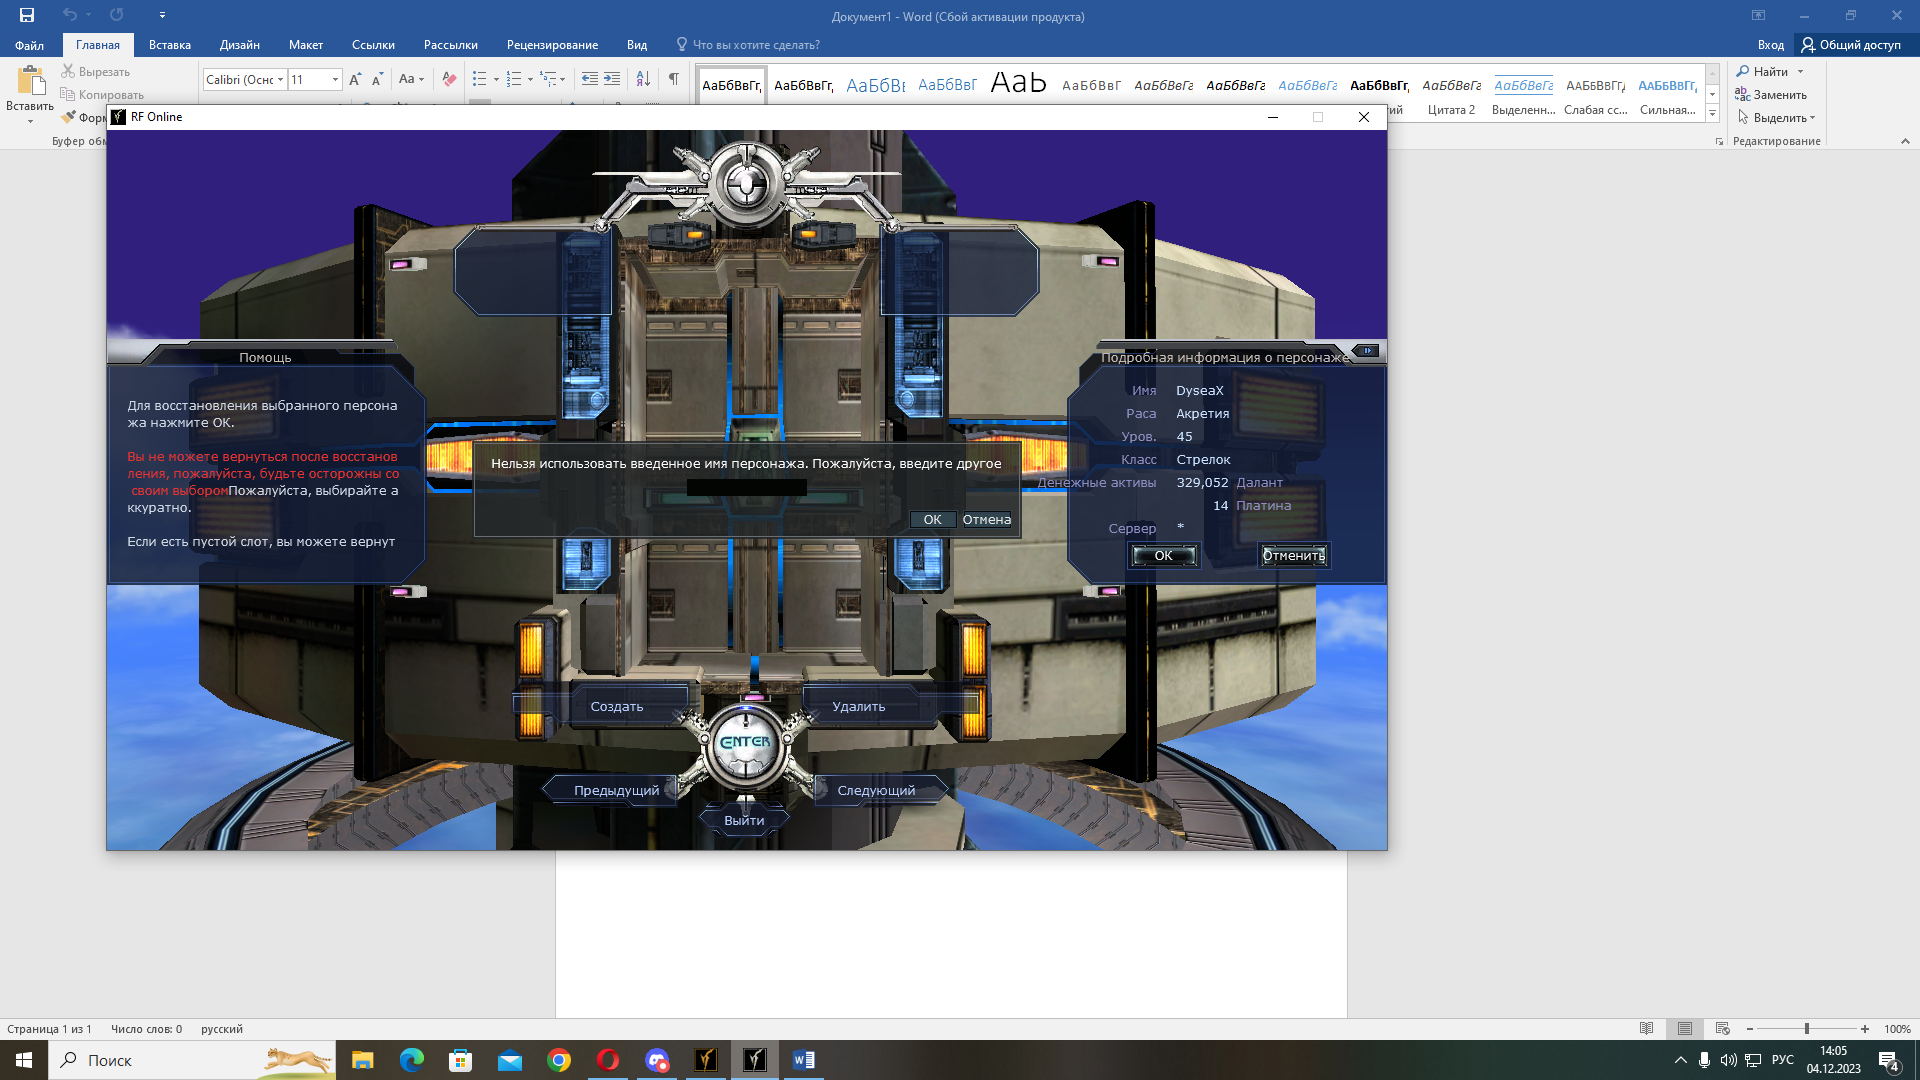
Task: Click the Общий доступ share button
Action: click(1851, 45)
